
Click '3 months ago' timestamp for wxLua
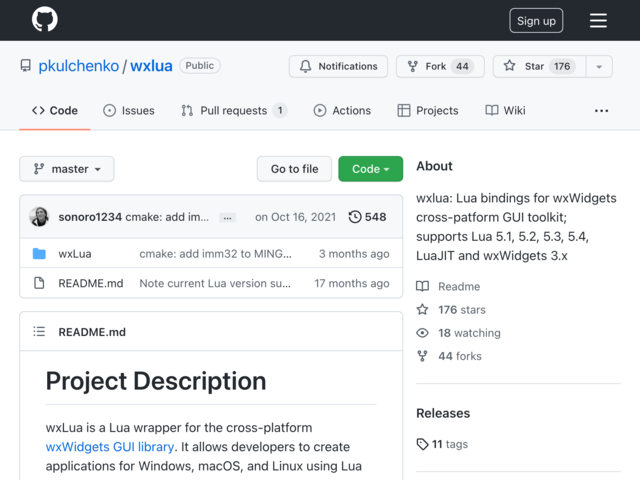point(354,254)
